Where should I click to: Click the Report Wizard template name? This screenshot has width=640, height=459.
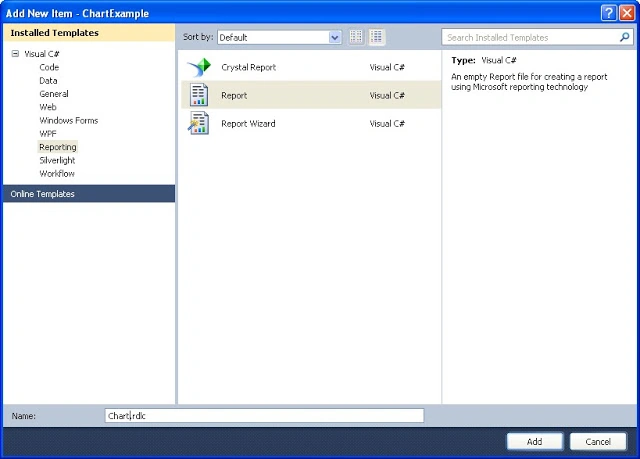(248, 124)
